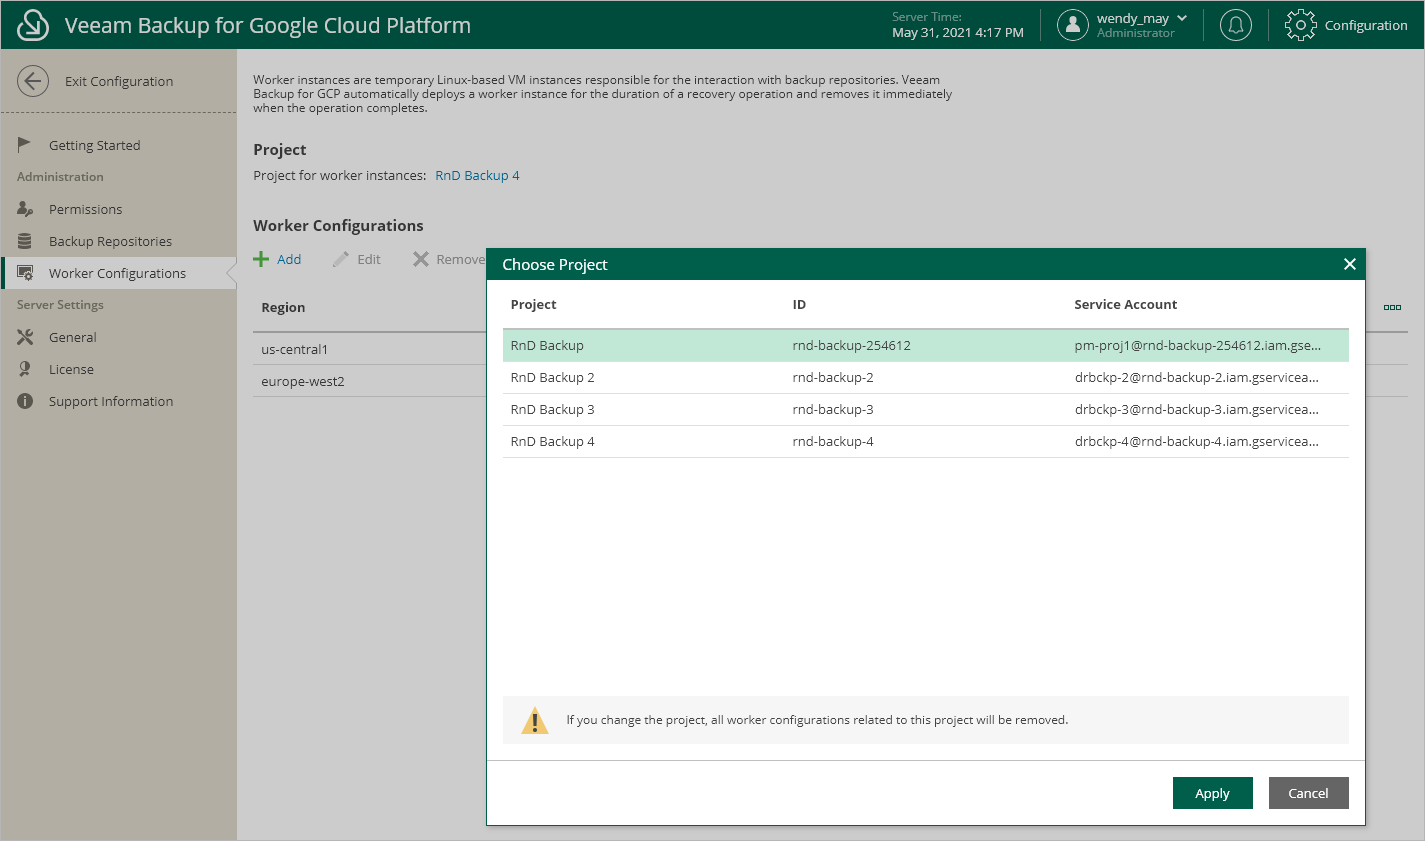1425x841 pixels.
Task: Select the RnD Backup 2 row
Action: [925, 377]
